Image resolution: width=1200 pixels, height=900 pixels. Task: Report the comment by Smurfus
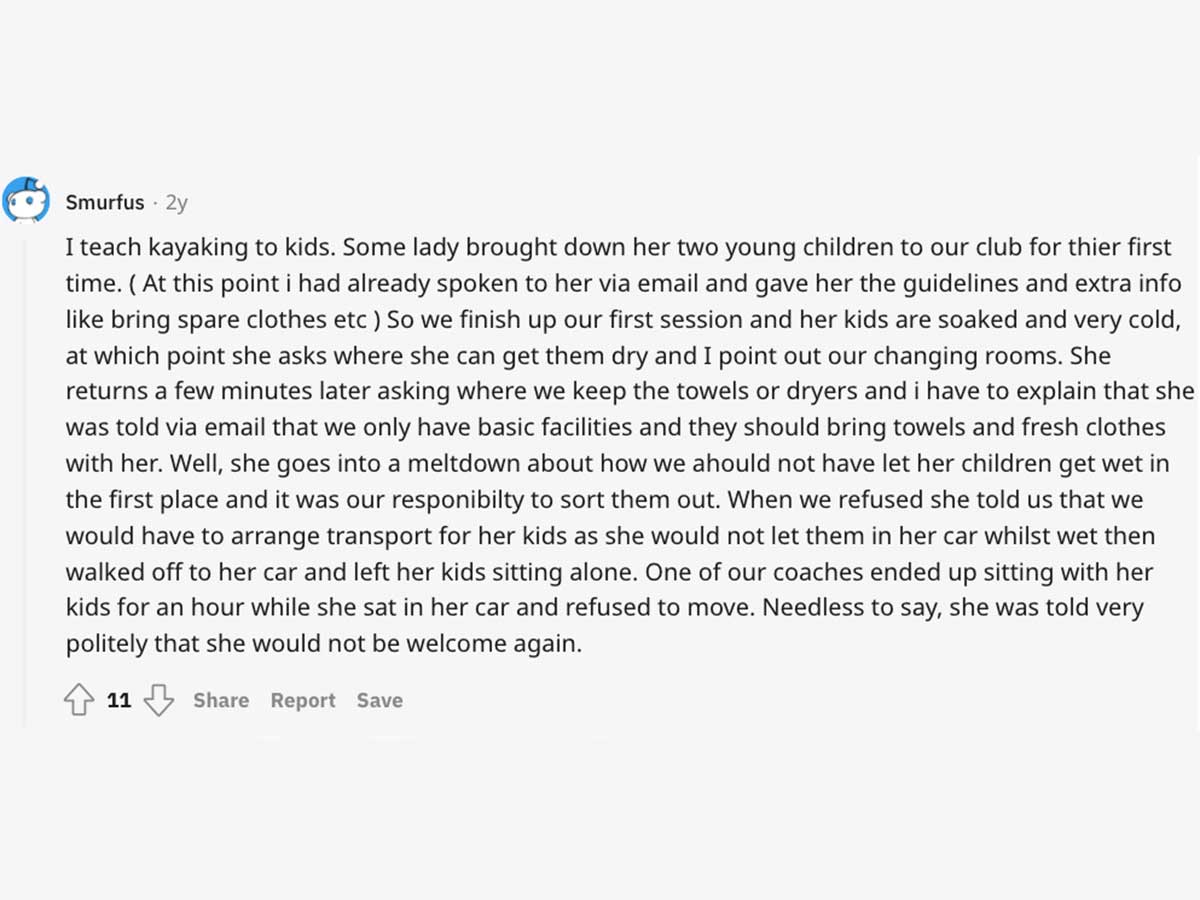[303, 700]
